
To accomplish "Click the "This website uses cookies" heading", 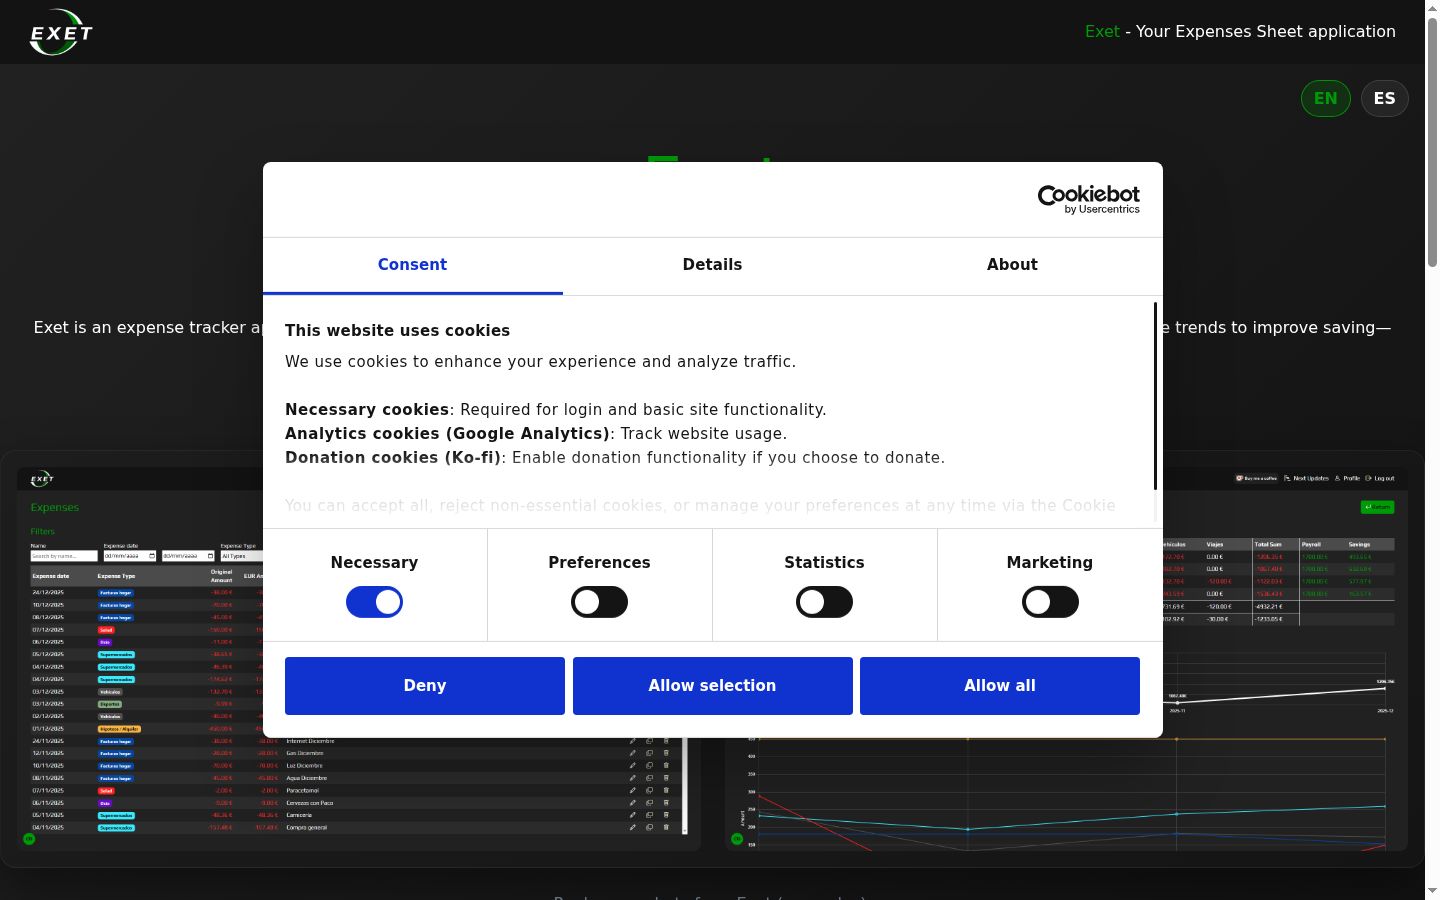I will 397,331.
